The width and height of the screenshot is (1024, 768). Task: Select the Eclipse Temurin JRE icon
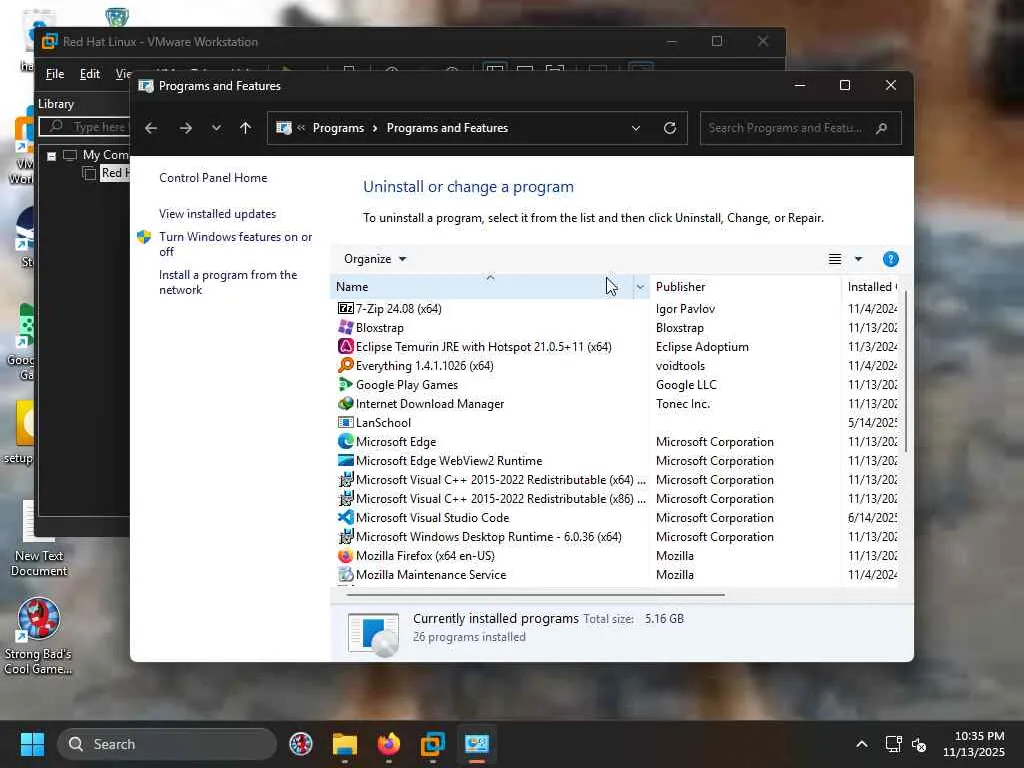(345, 346)
